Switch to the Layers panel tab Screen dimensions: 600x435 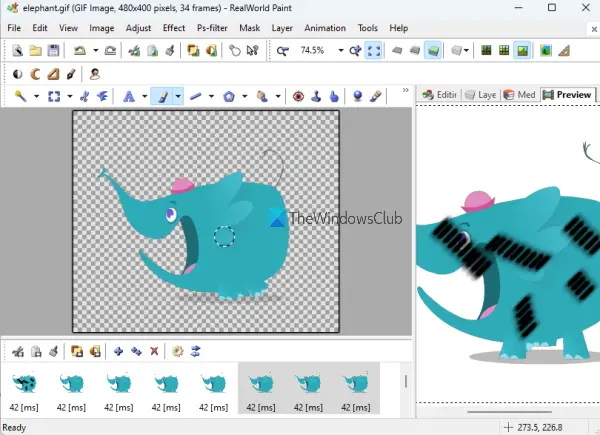coord(481,94)
